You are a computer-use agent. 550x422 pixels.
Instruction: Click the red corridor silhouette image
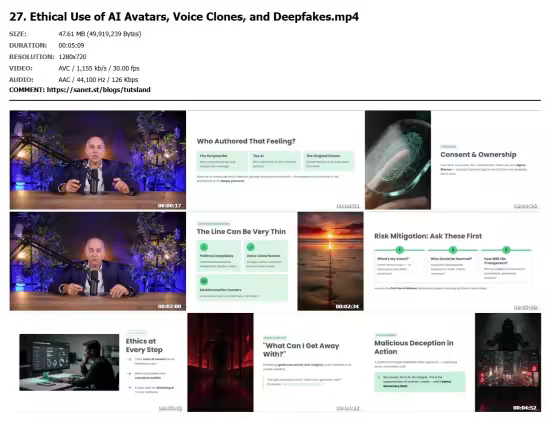220,362
